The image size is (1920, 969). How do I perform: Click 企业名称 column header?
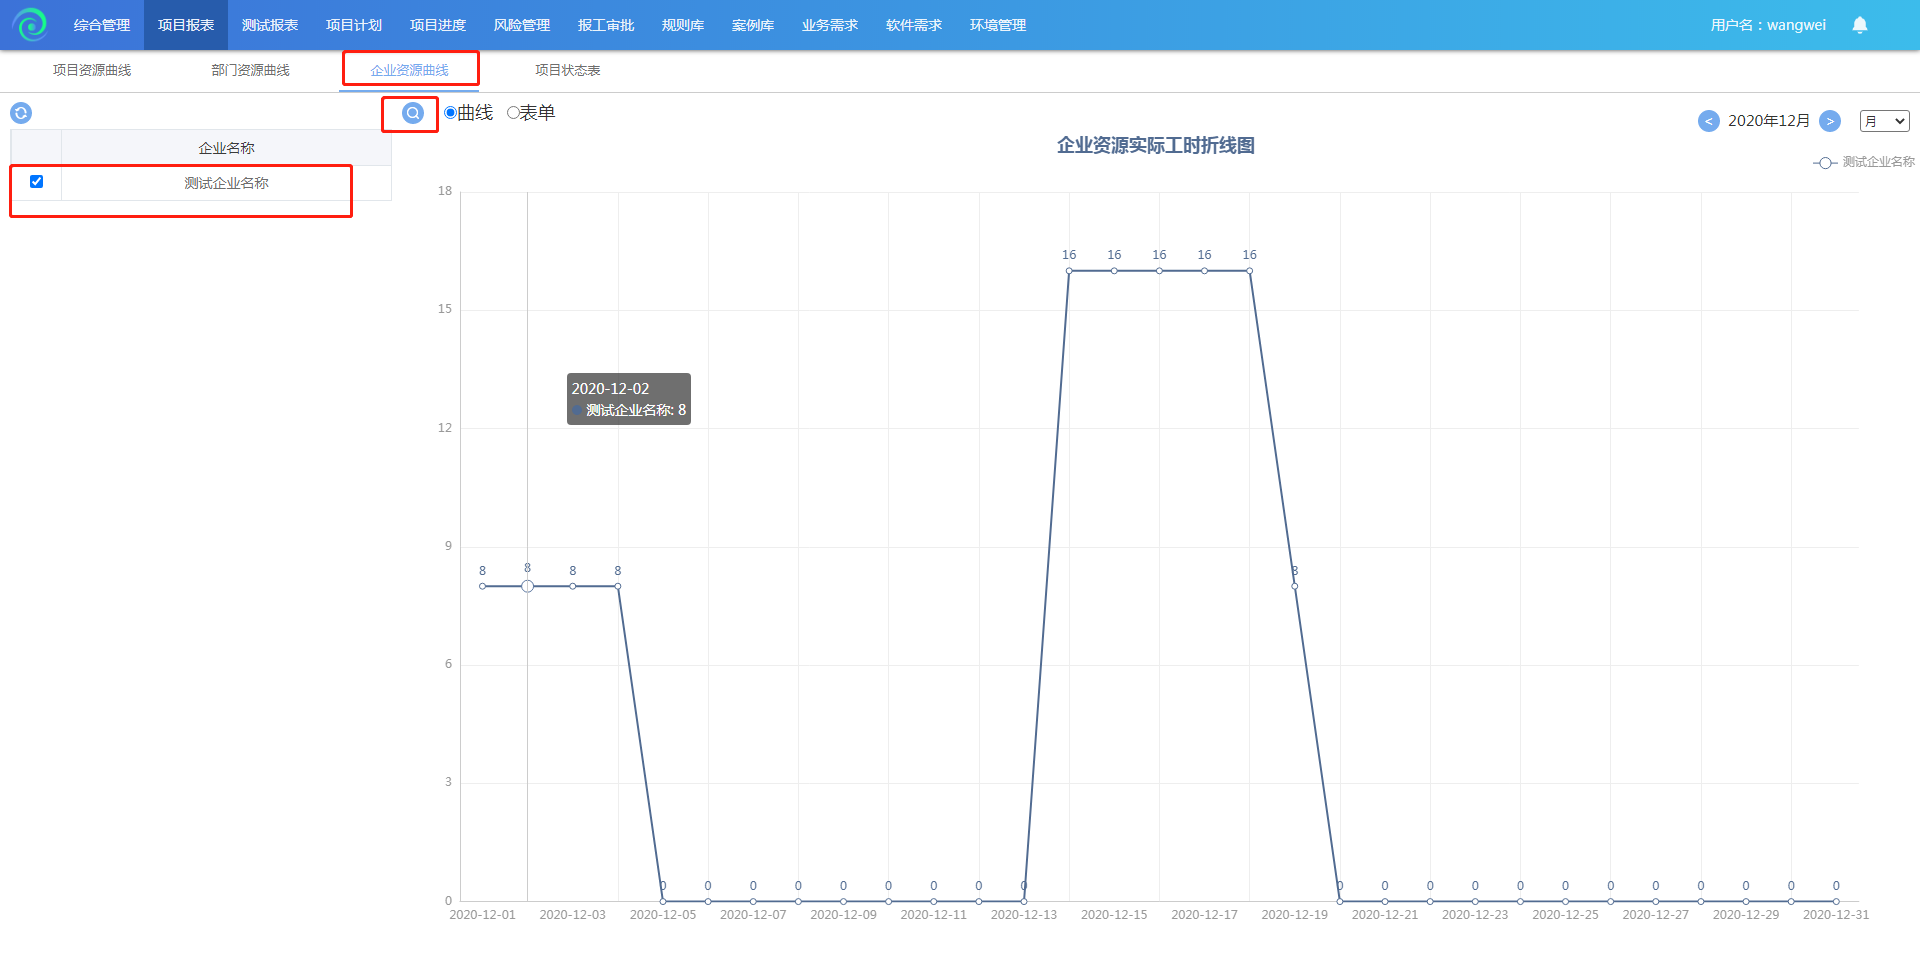226,148
